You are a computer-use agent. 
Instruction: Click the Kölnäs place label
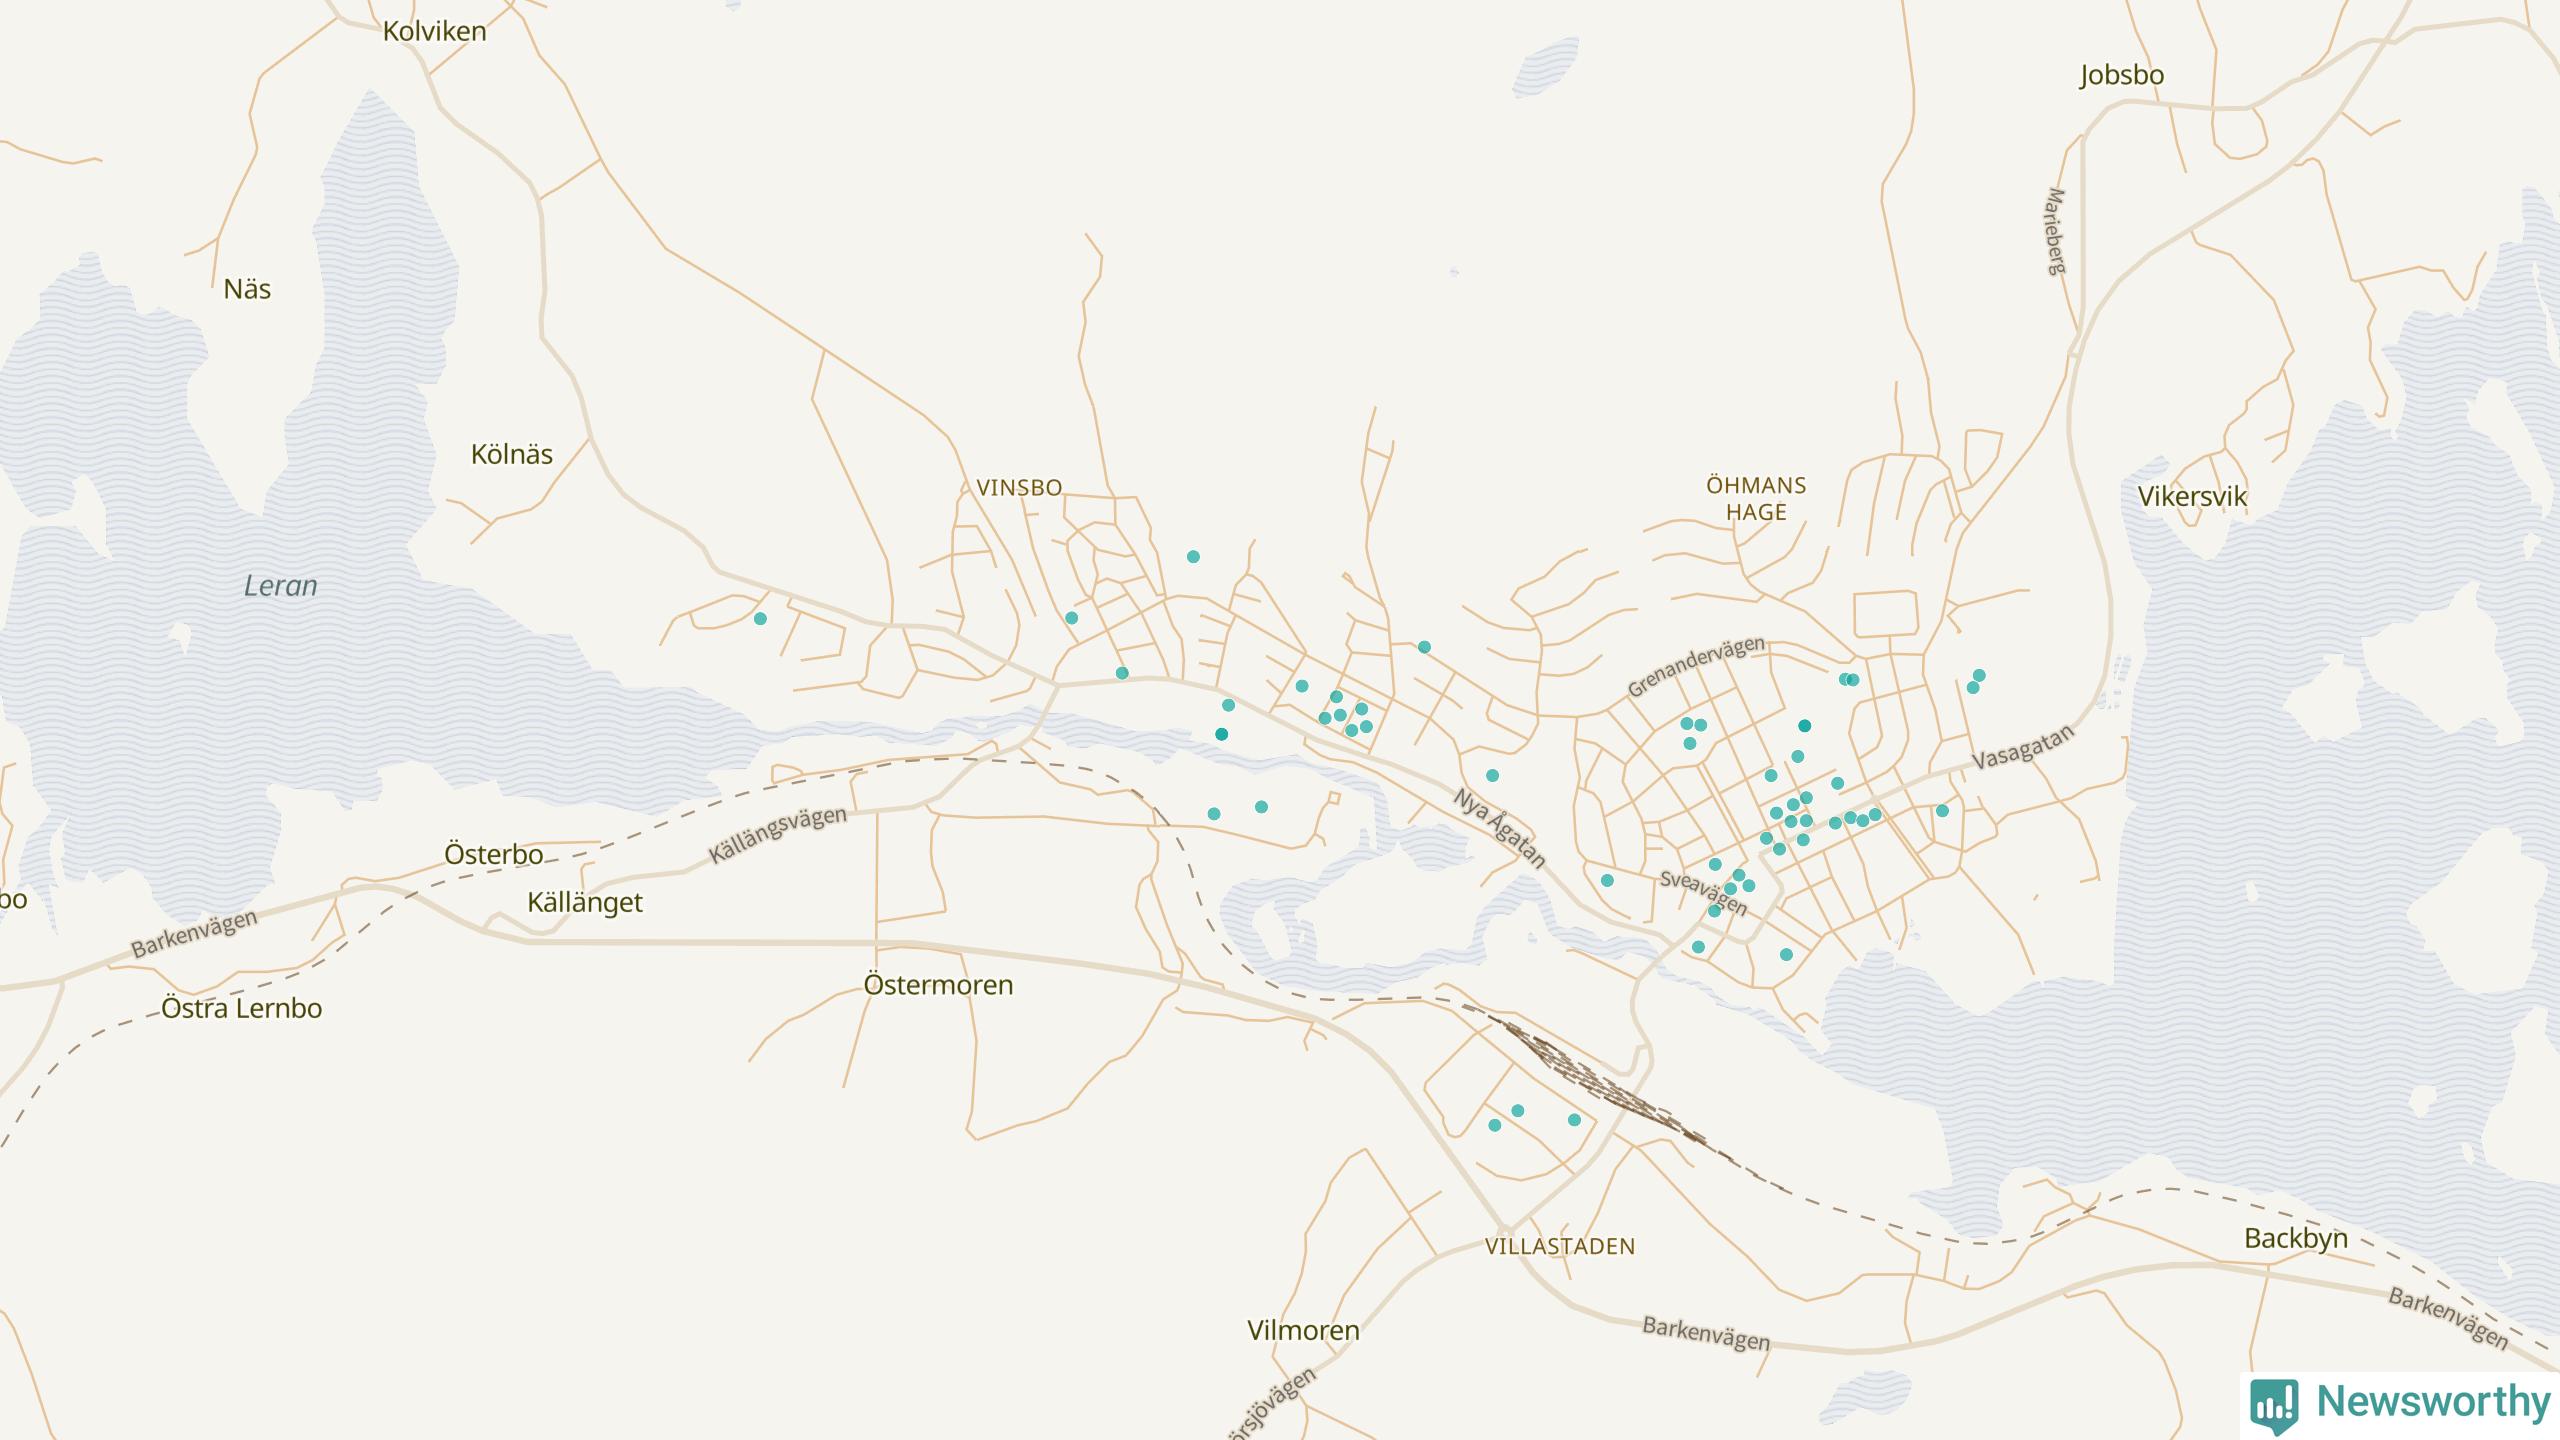(x=511, y=455)
